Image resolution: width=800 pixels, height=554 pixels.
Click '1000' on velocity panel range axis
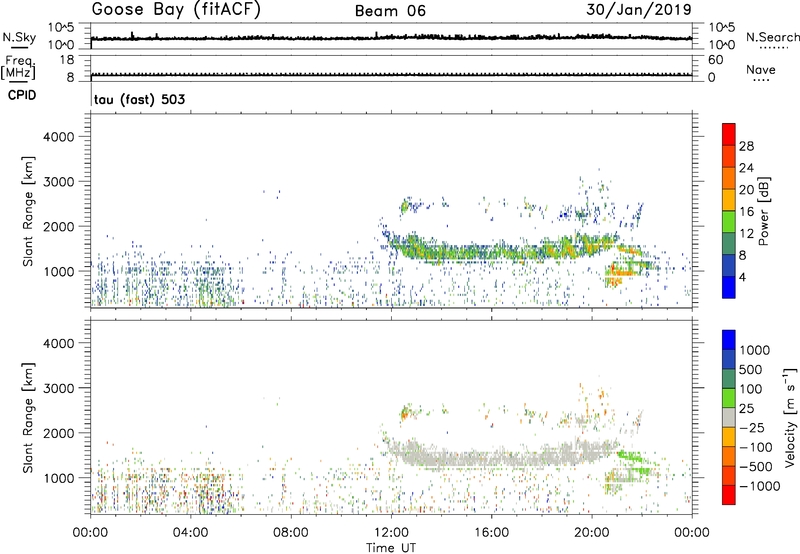tap(58, 478)
